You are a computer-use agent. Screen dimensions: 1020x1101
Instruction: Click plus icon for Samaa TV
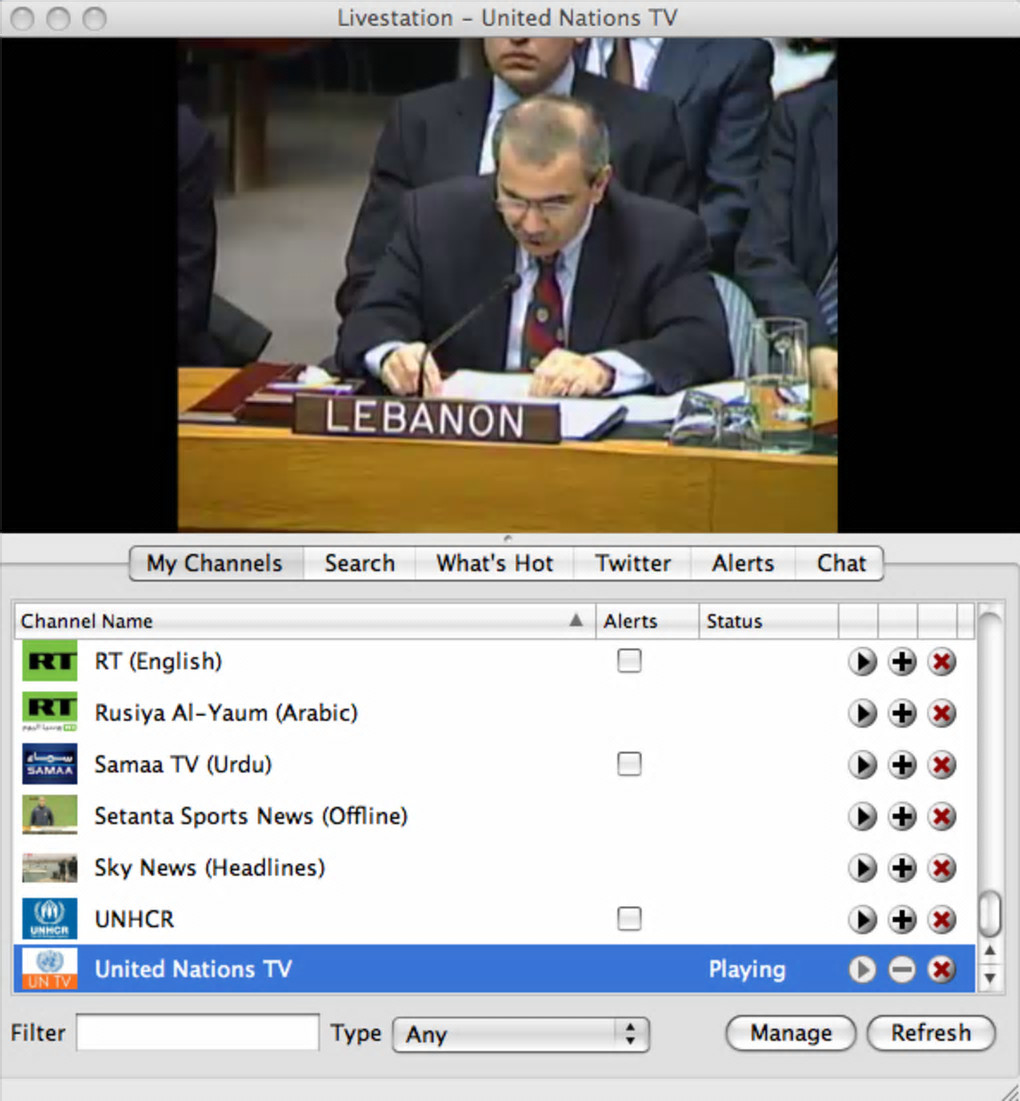pos(902,765)
